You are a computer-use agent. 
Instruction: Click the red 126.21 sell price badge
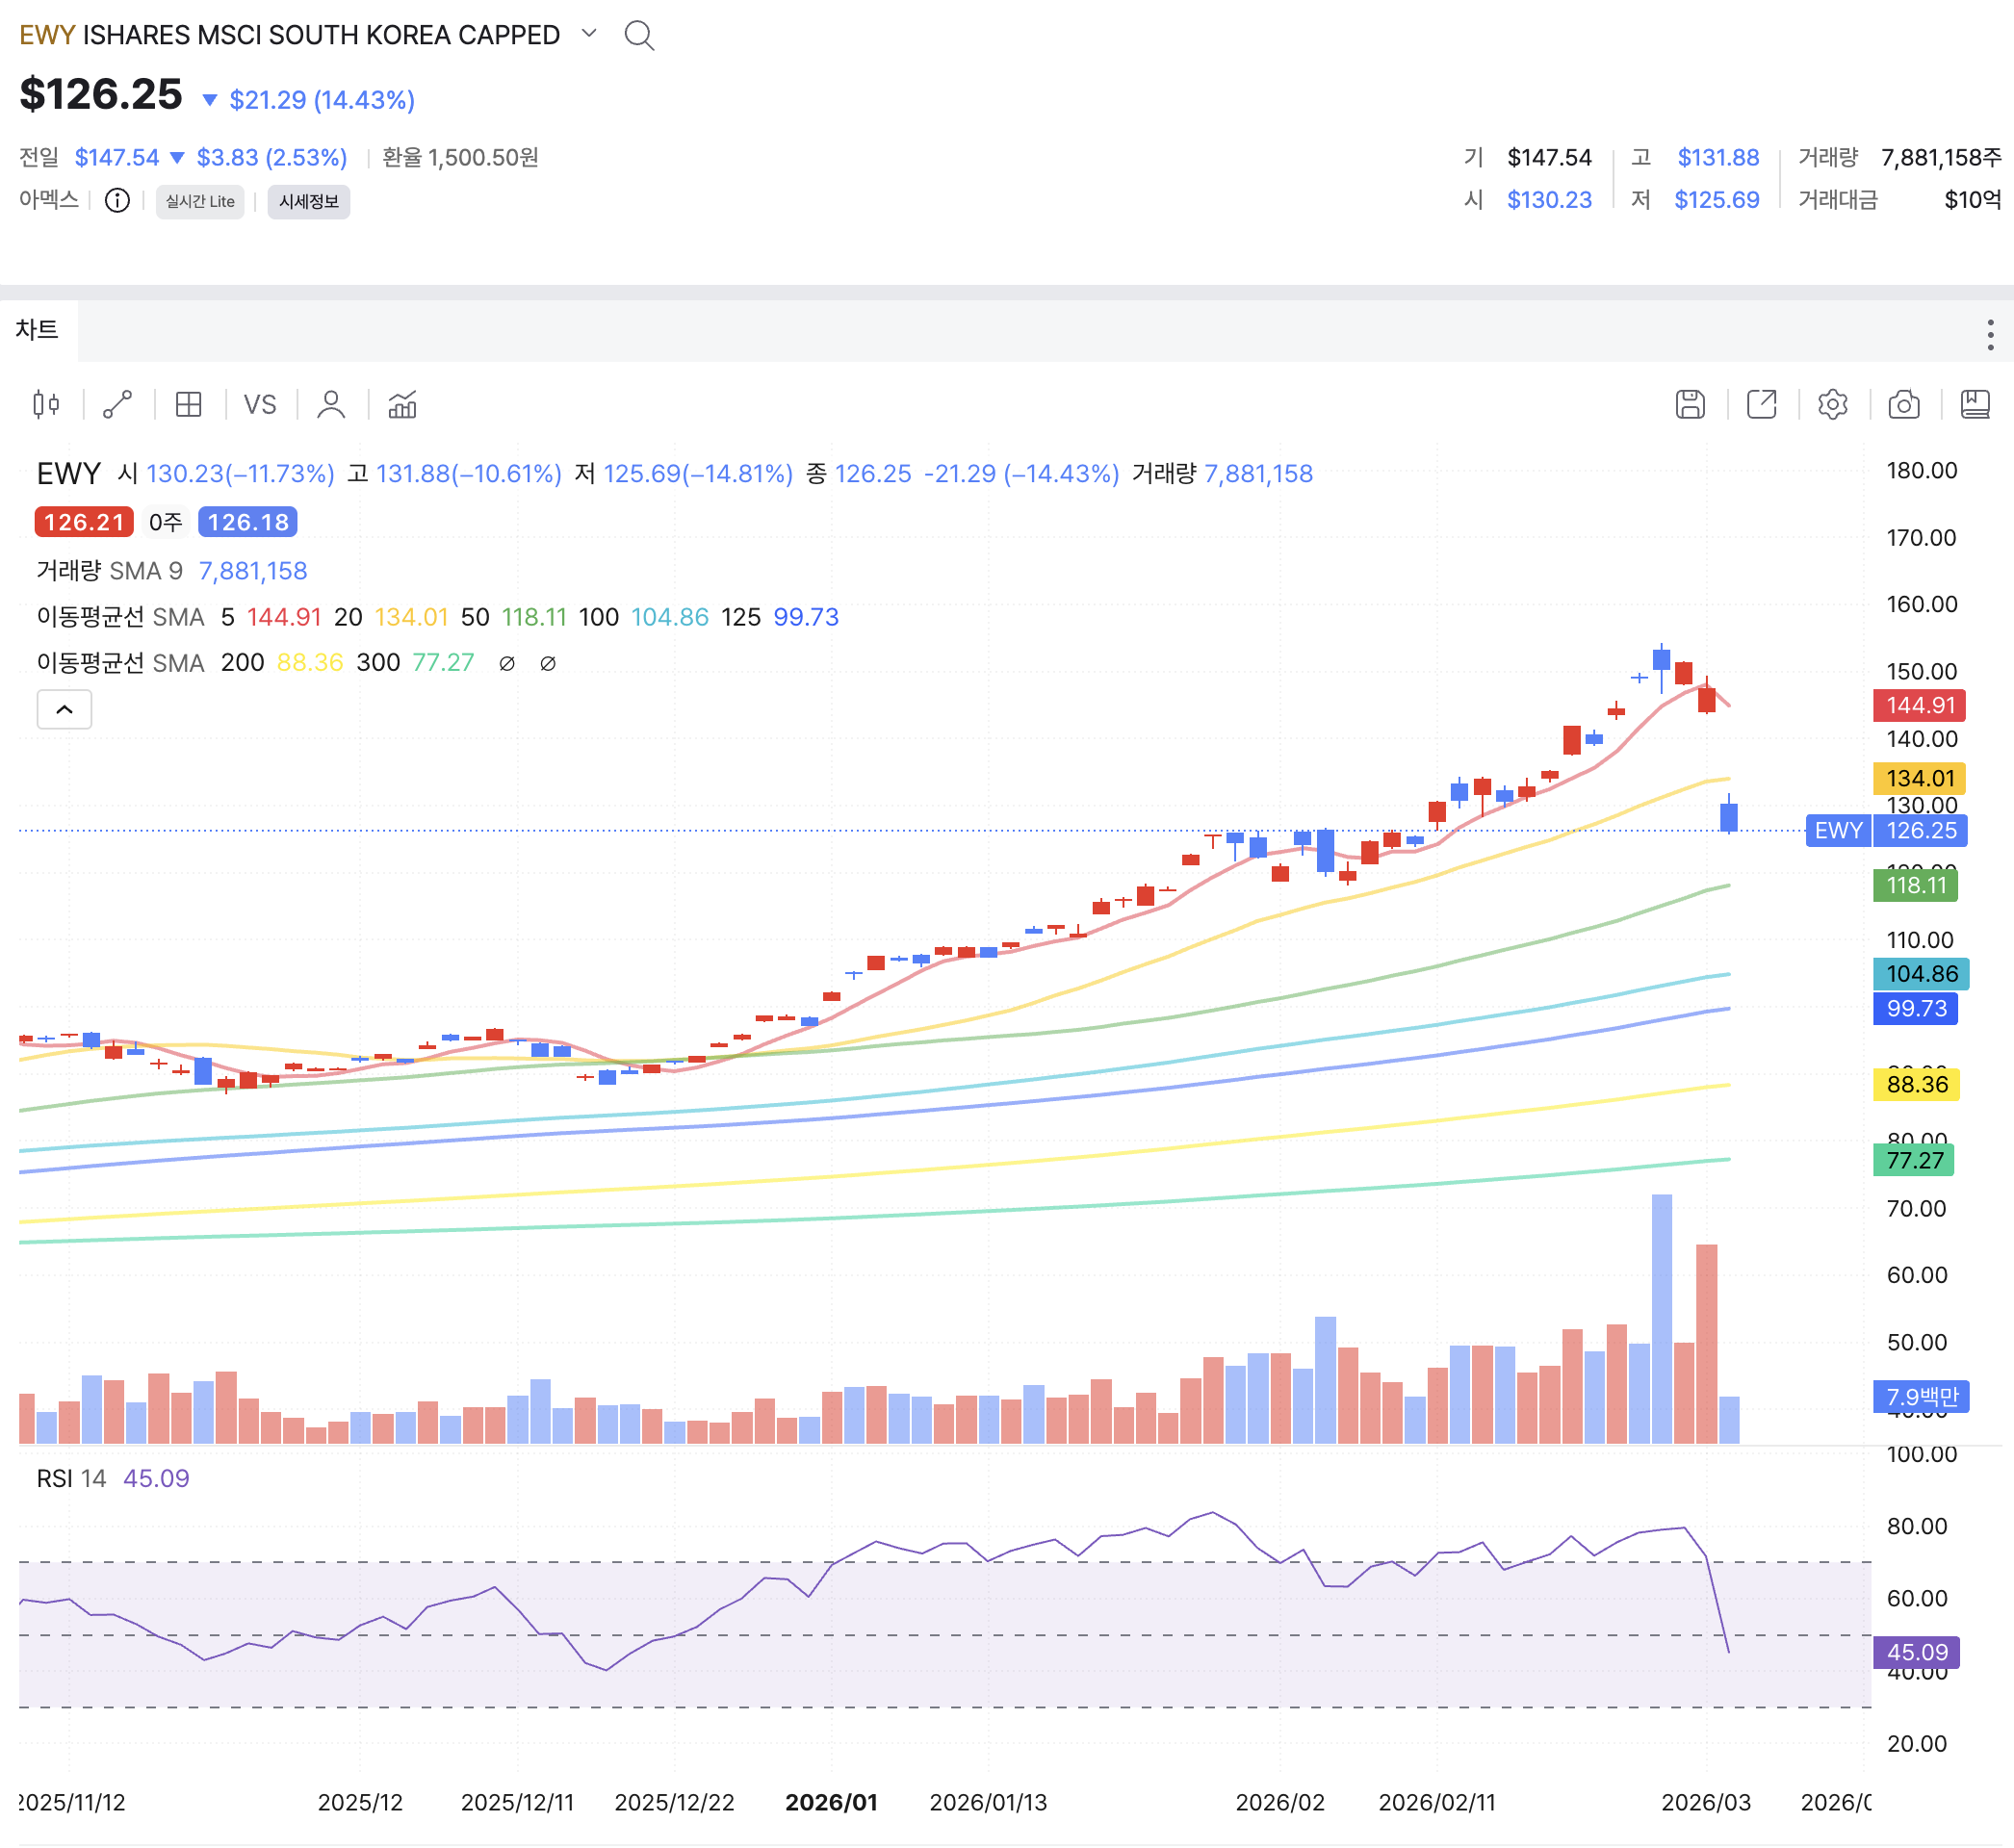[x=84, y=522]
